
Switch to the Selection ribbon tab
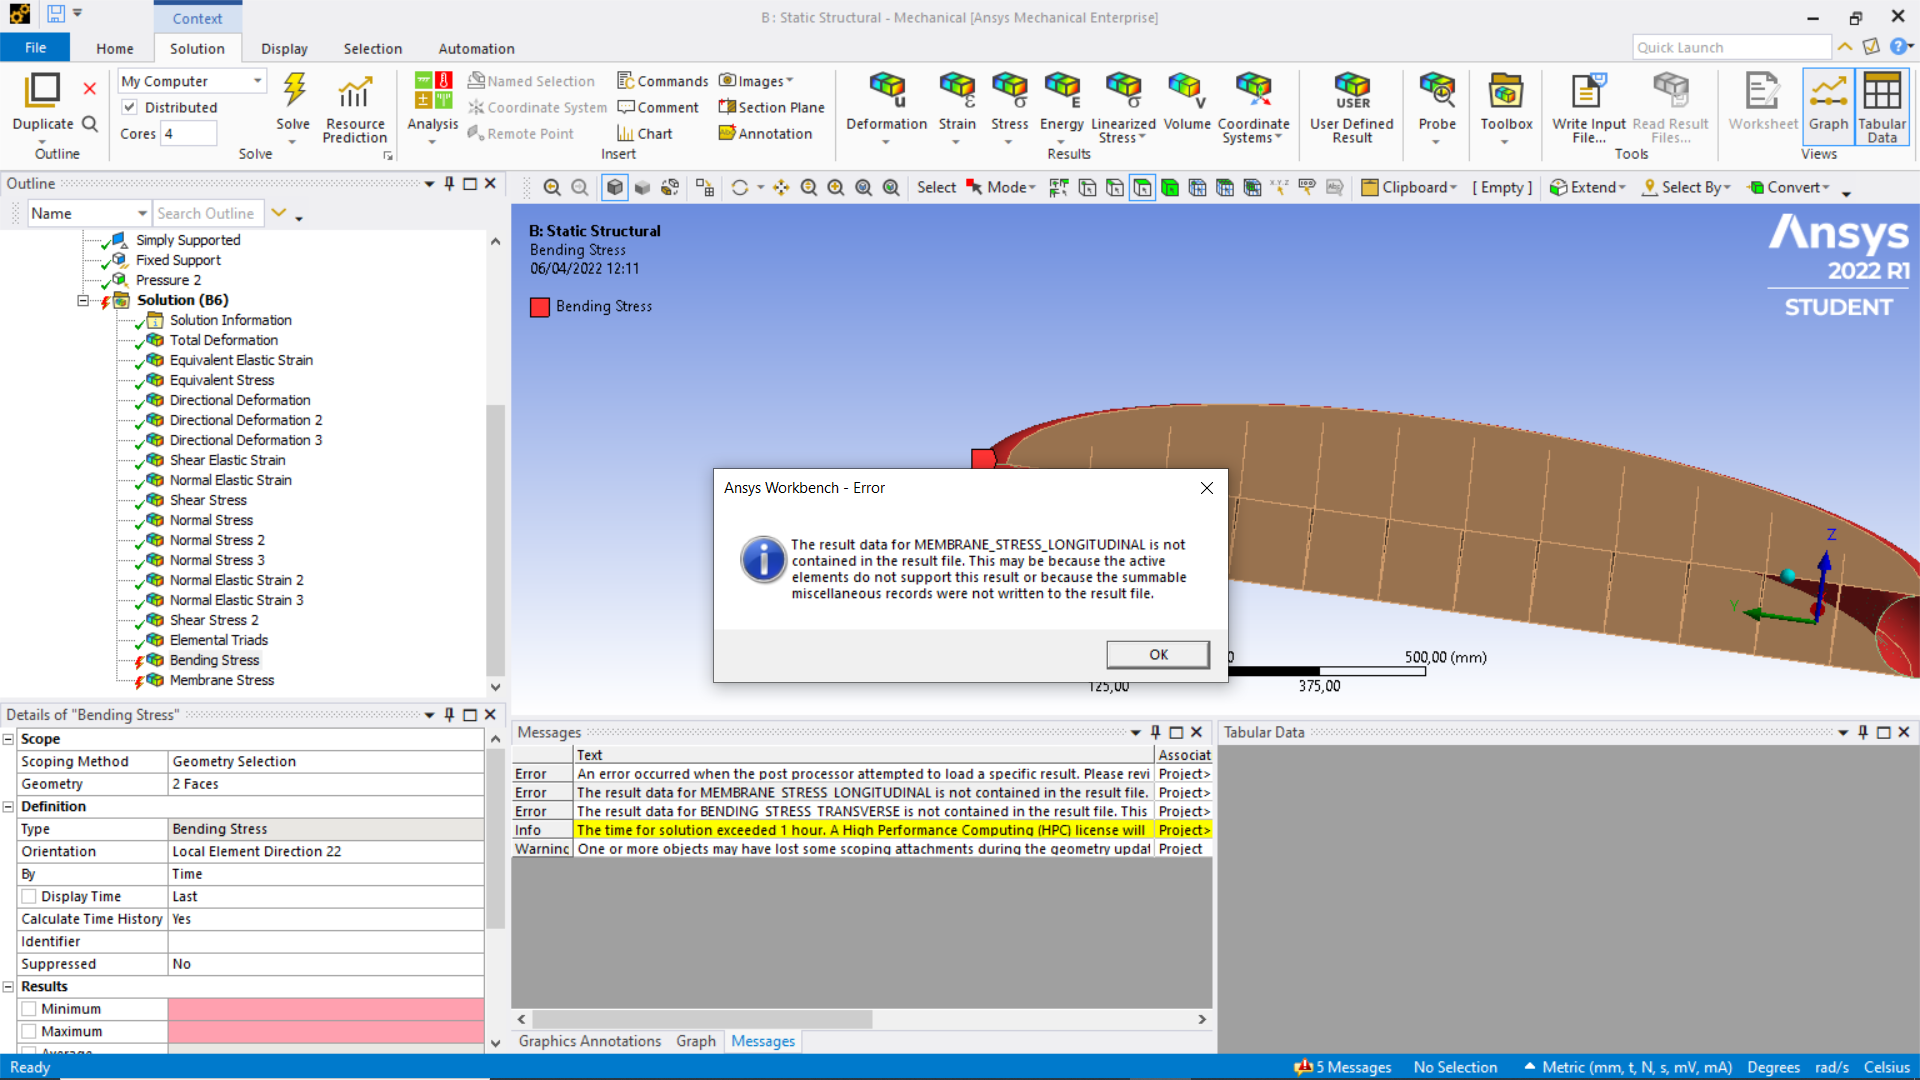pyautogui.click(x=372, y=48)
